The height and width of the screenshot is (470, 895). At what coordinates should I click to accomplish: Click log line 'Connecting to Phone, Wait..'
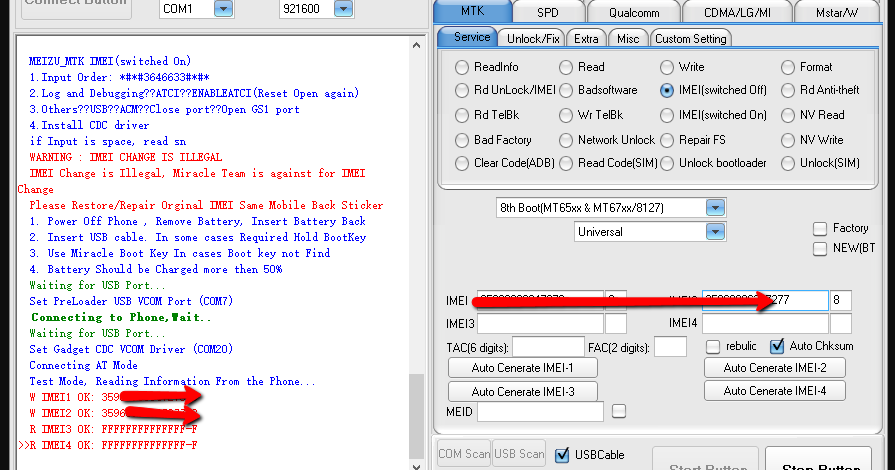coord(121,318)
